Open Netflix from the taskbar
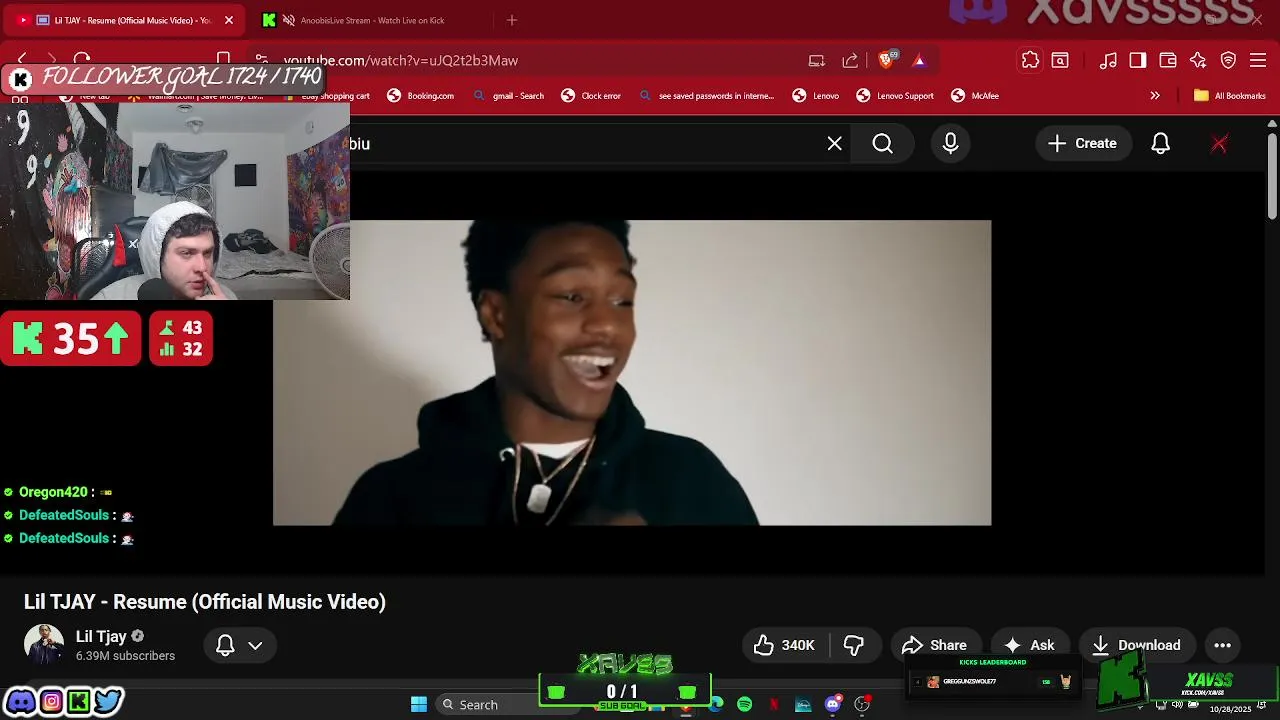Screen dimensions: 1280x720 coord(773,705)
